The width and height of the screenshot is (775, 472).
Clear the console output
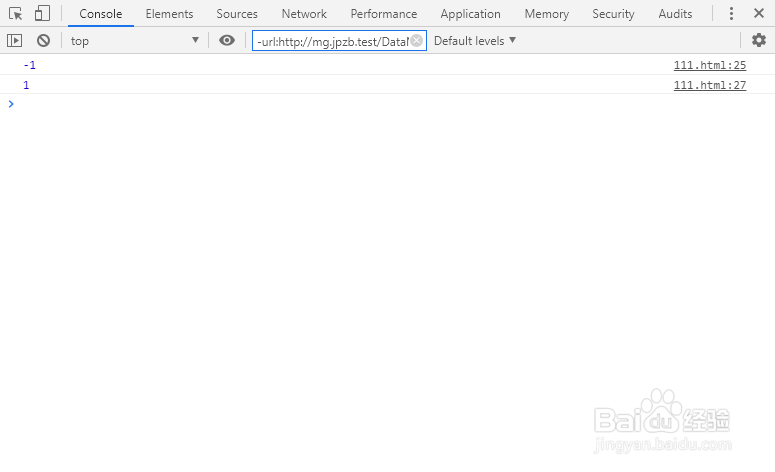(x=43, y=41)
